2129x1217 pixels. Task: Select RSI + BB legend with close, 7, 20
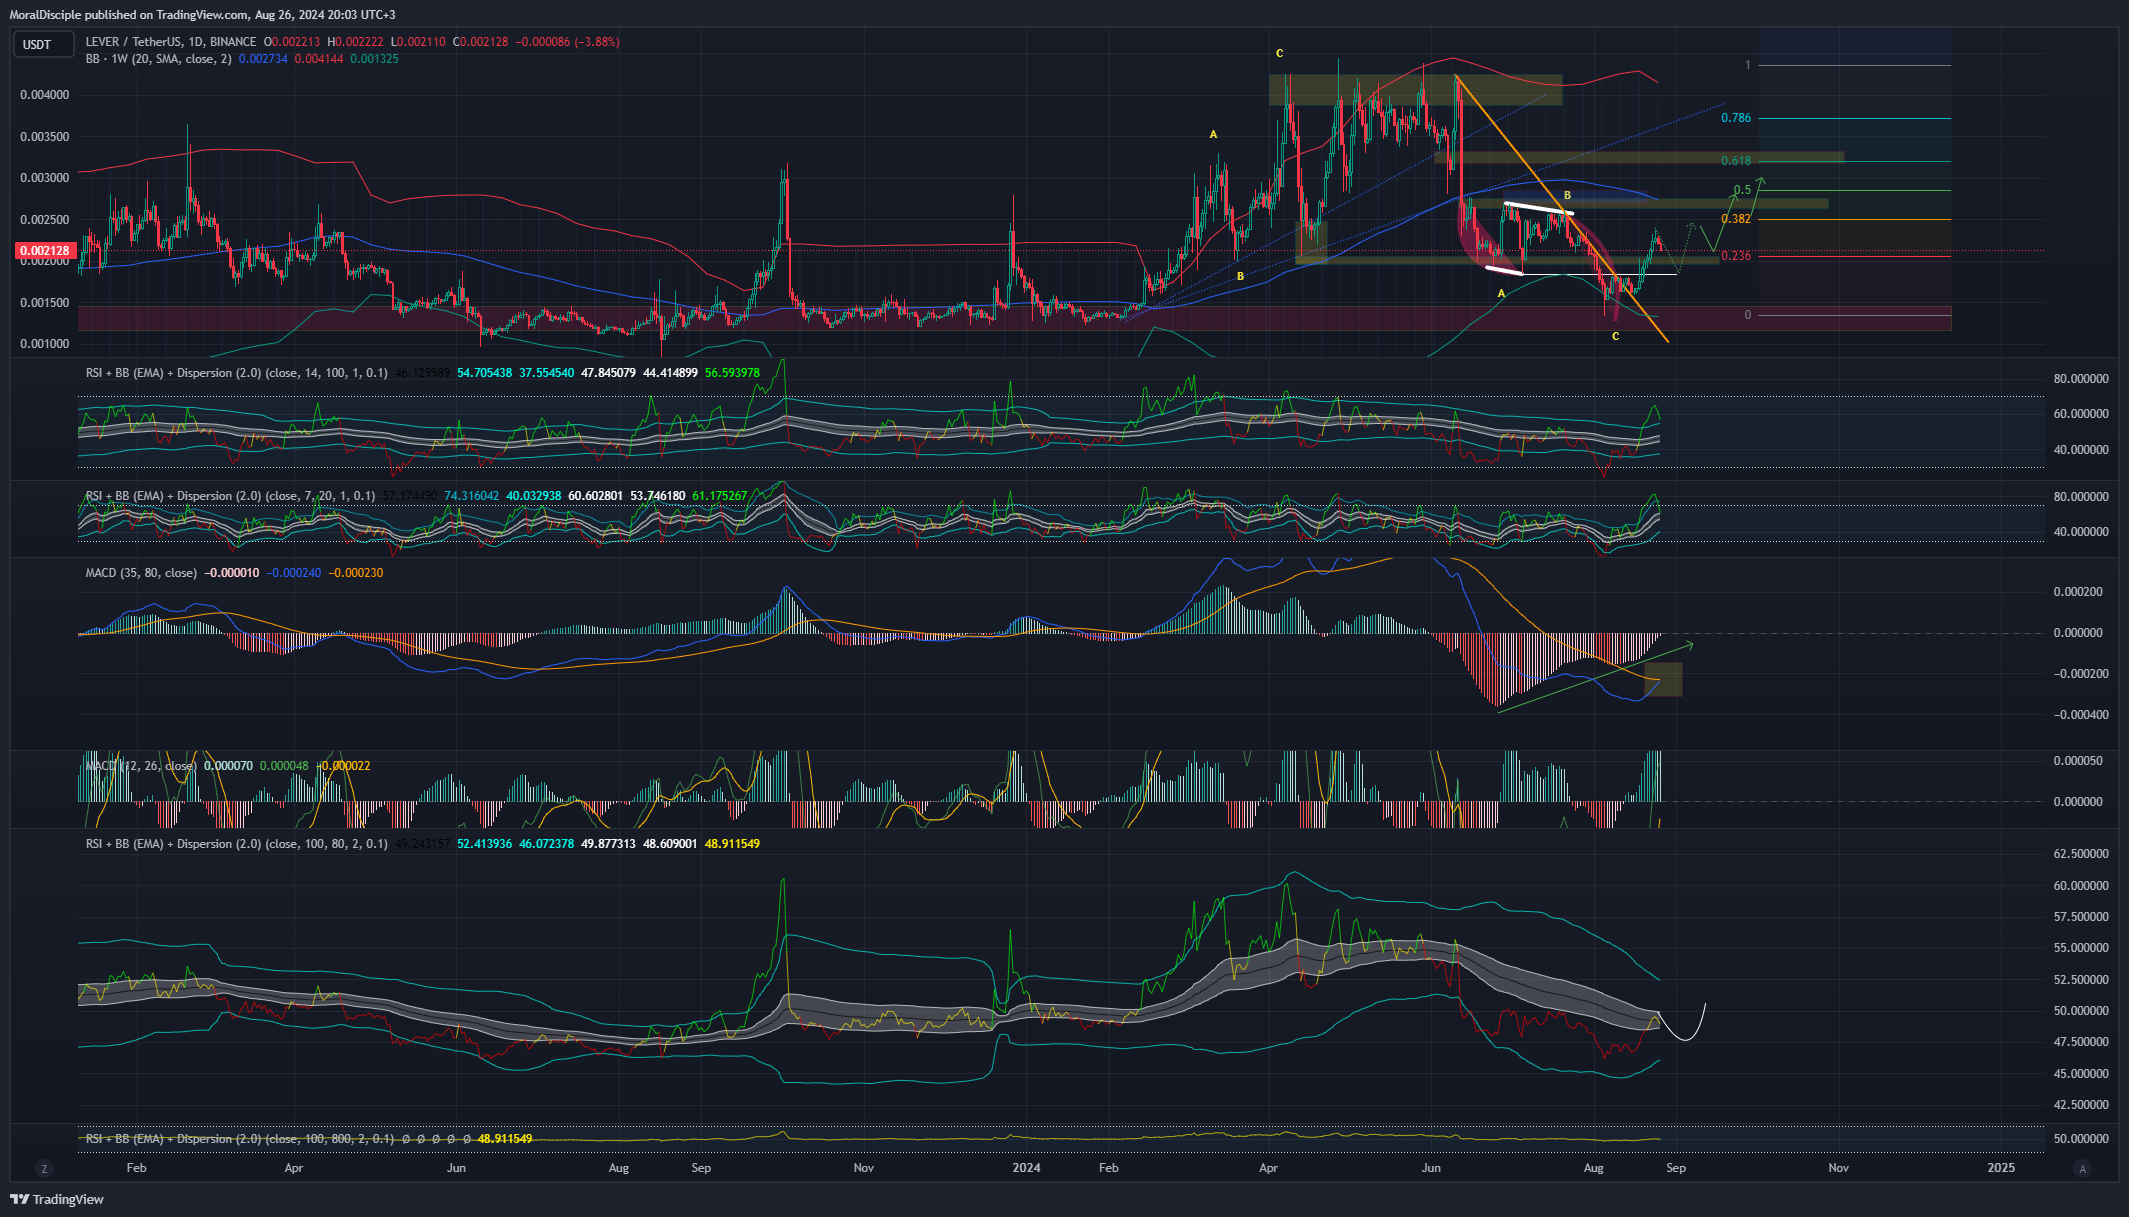coord(231,496)
